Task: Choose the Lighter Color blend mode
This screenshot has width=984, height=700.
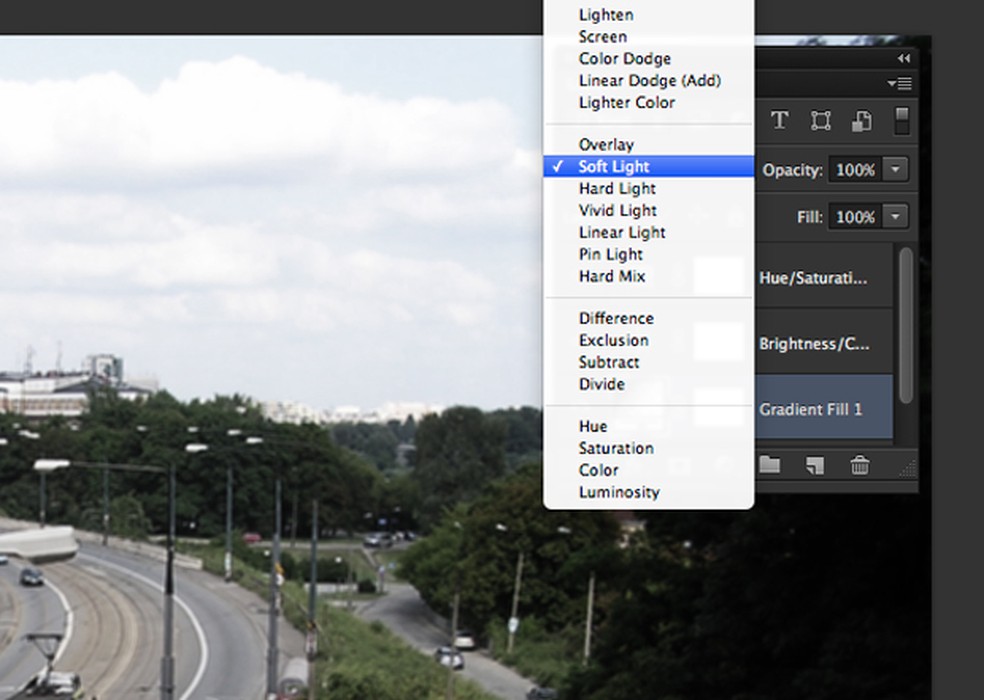Action: [649, 103]
